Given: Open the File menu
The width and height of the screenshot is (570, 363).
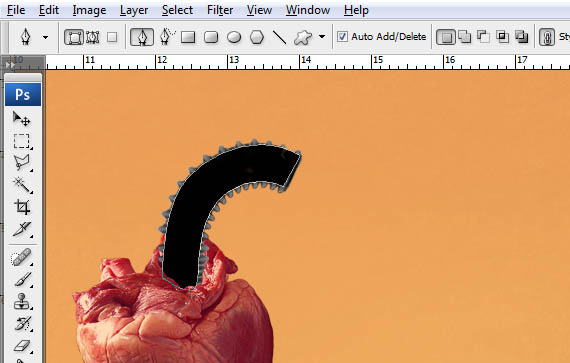Looking at the screenshot, I should pos(16,10).
